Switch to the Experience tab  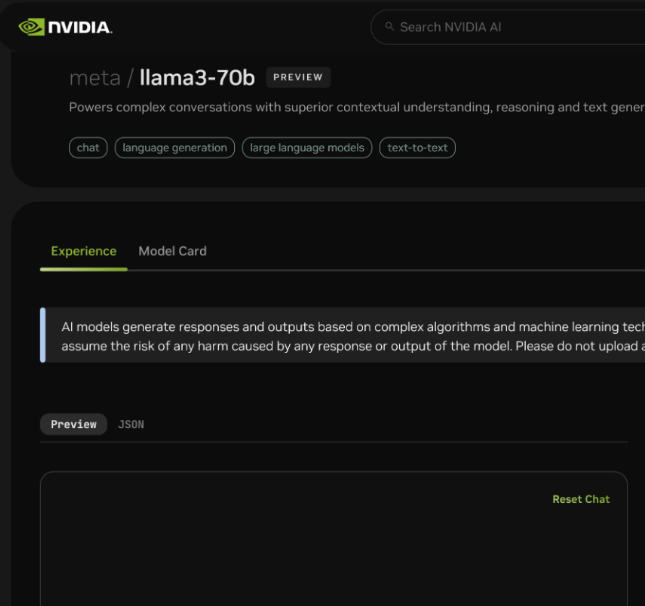(84, 251)
